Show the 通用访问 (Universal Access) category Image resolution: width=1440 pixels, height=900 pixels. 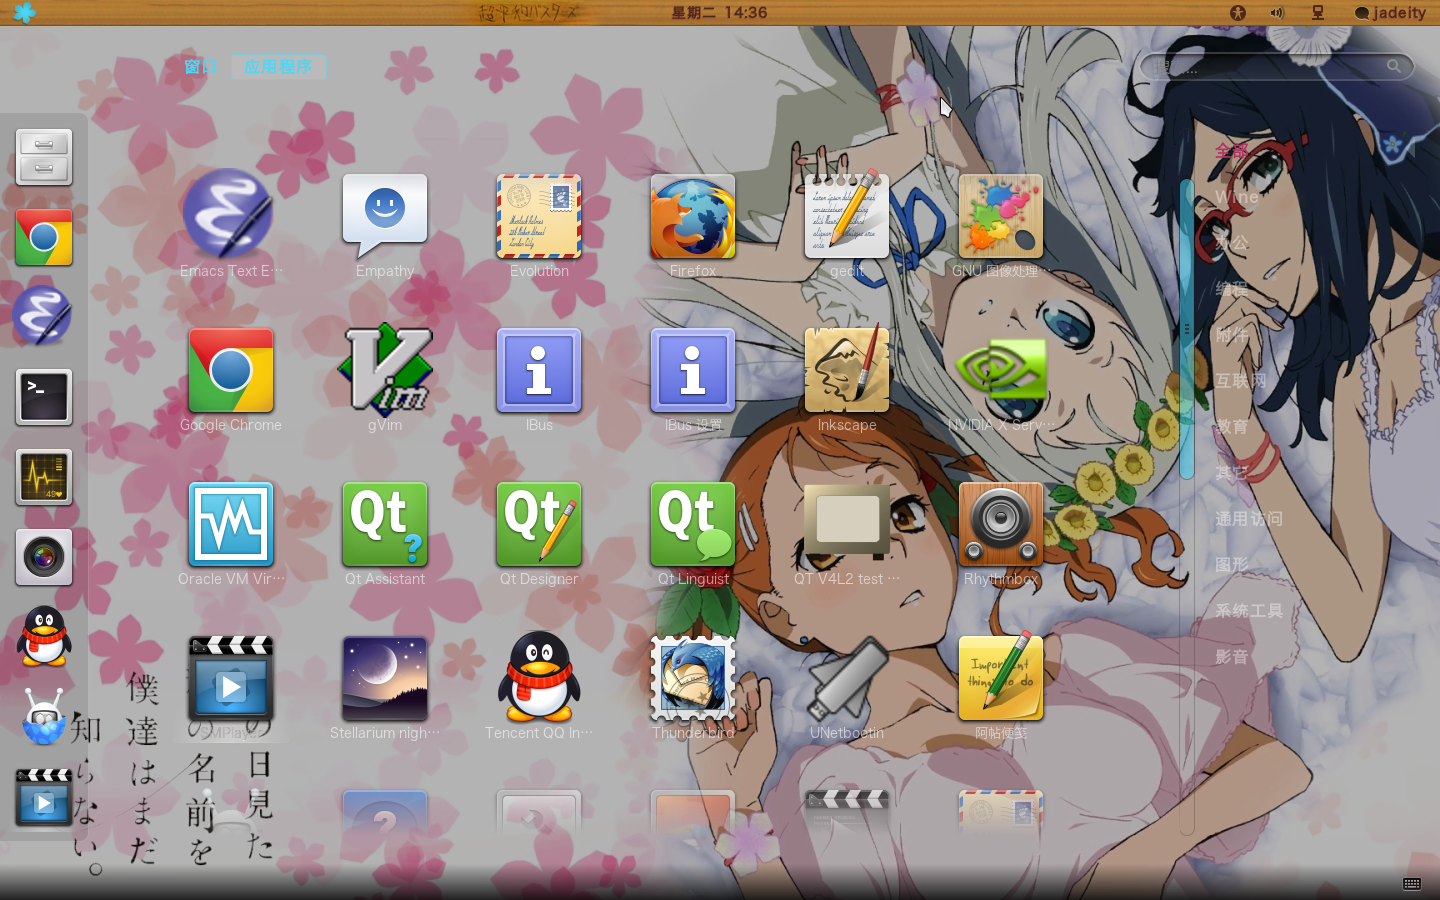point(1249,519)
